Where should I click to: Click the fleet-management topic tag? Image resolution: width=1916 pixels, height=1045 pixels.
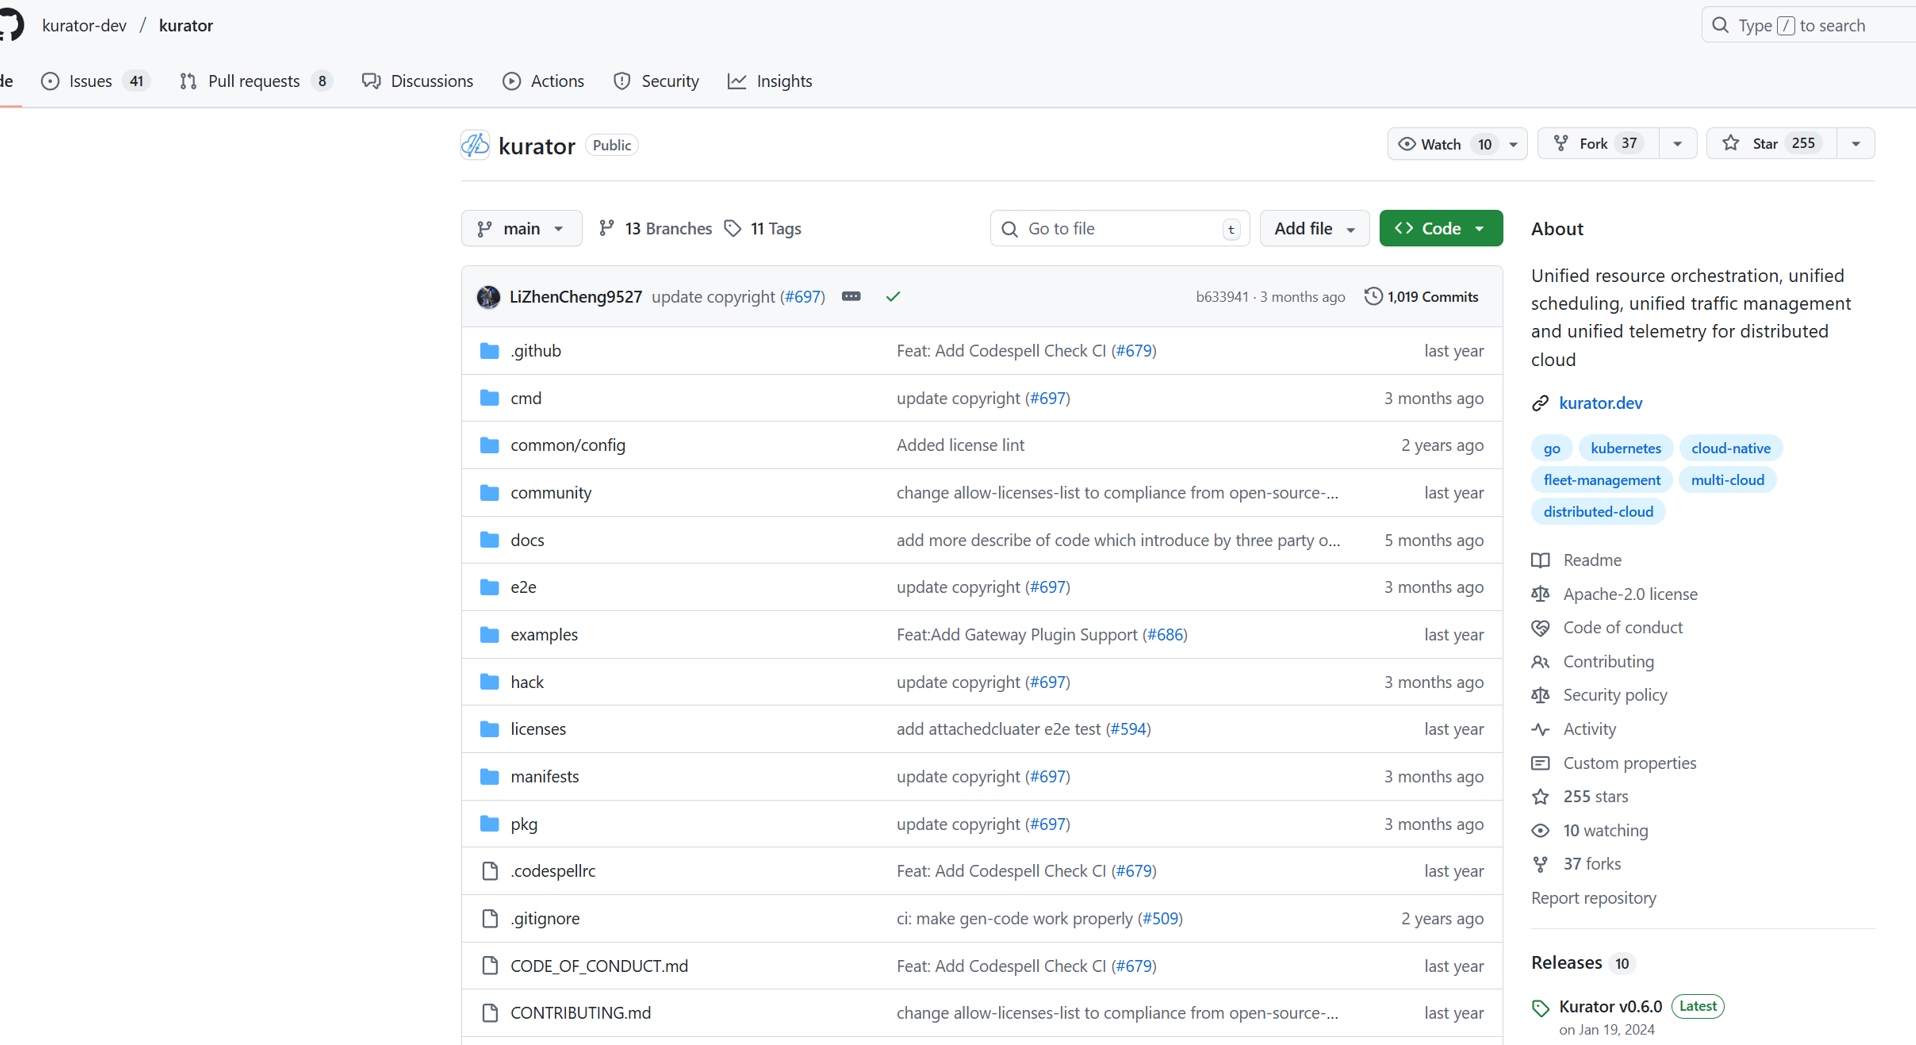coord(1601,480)
